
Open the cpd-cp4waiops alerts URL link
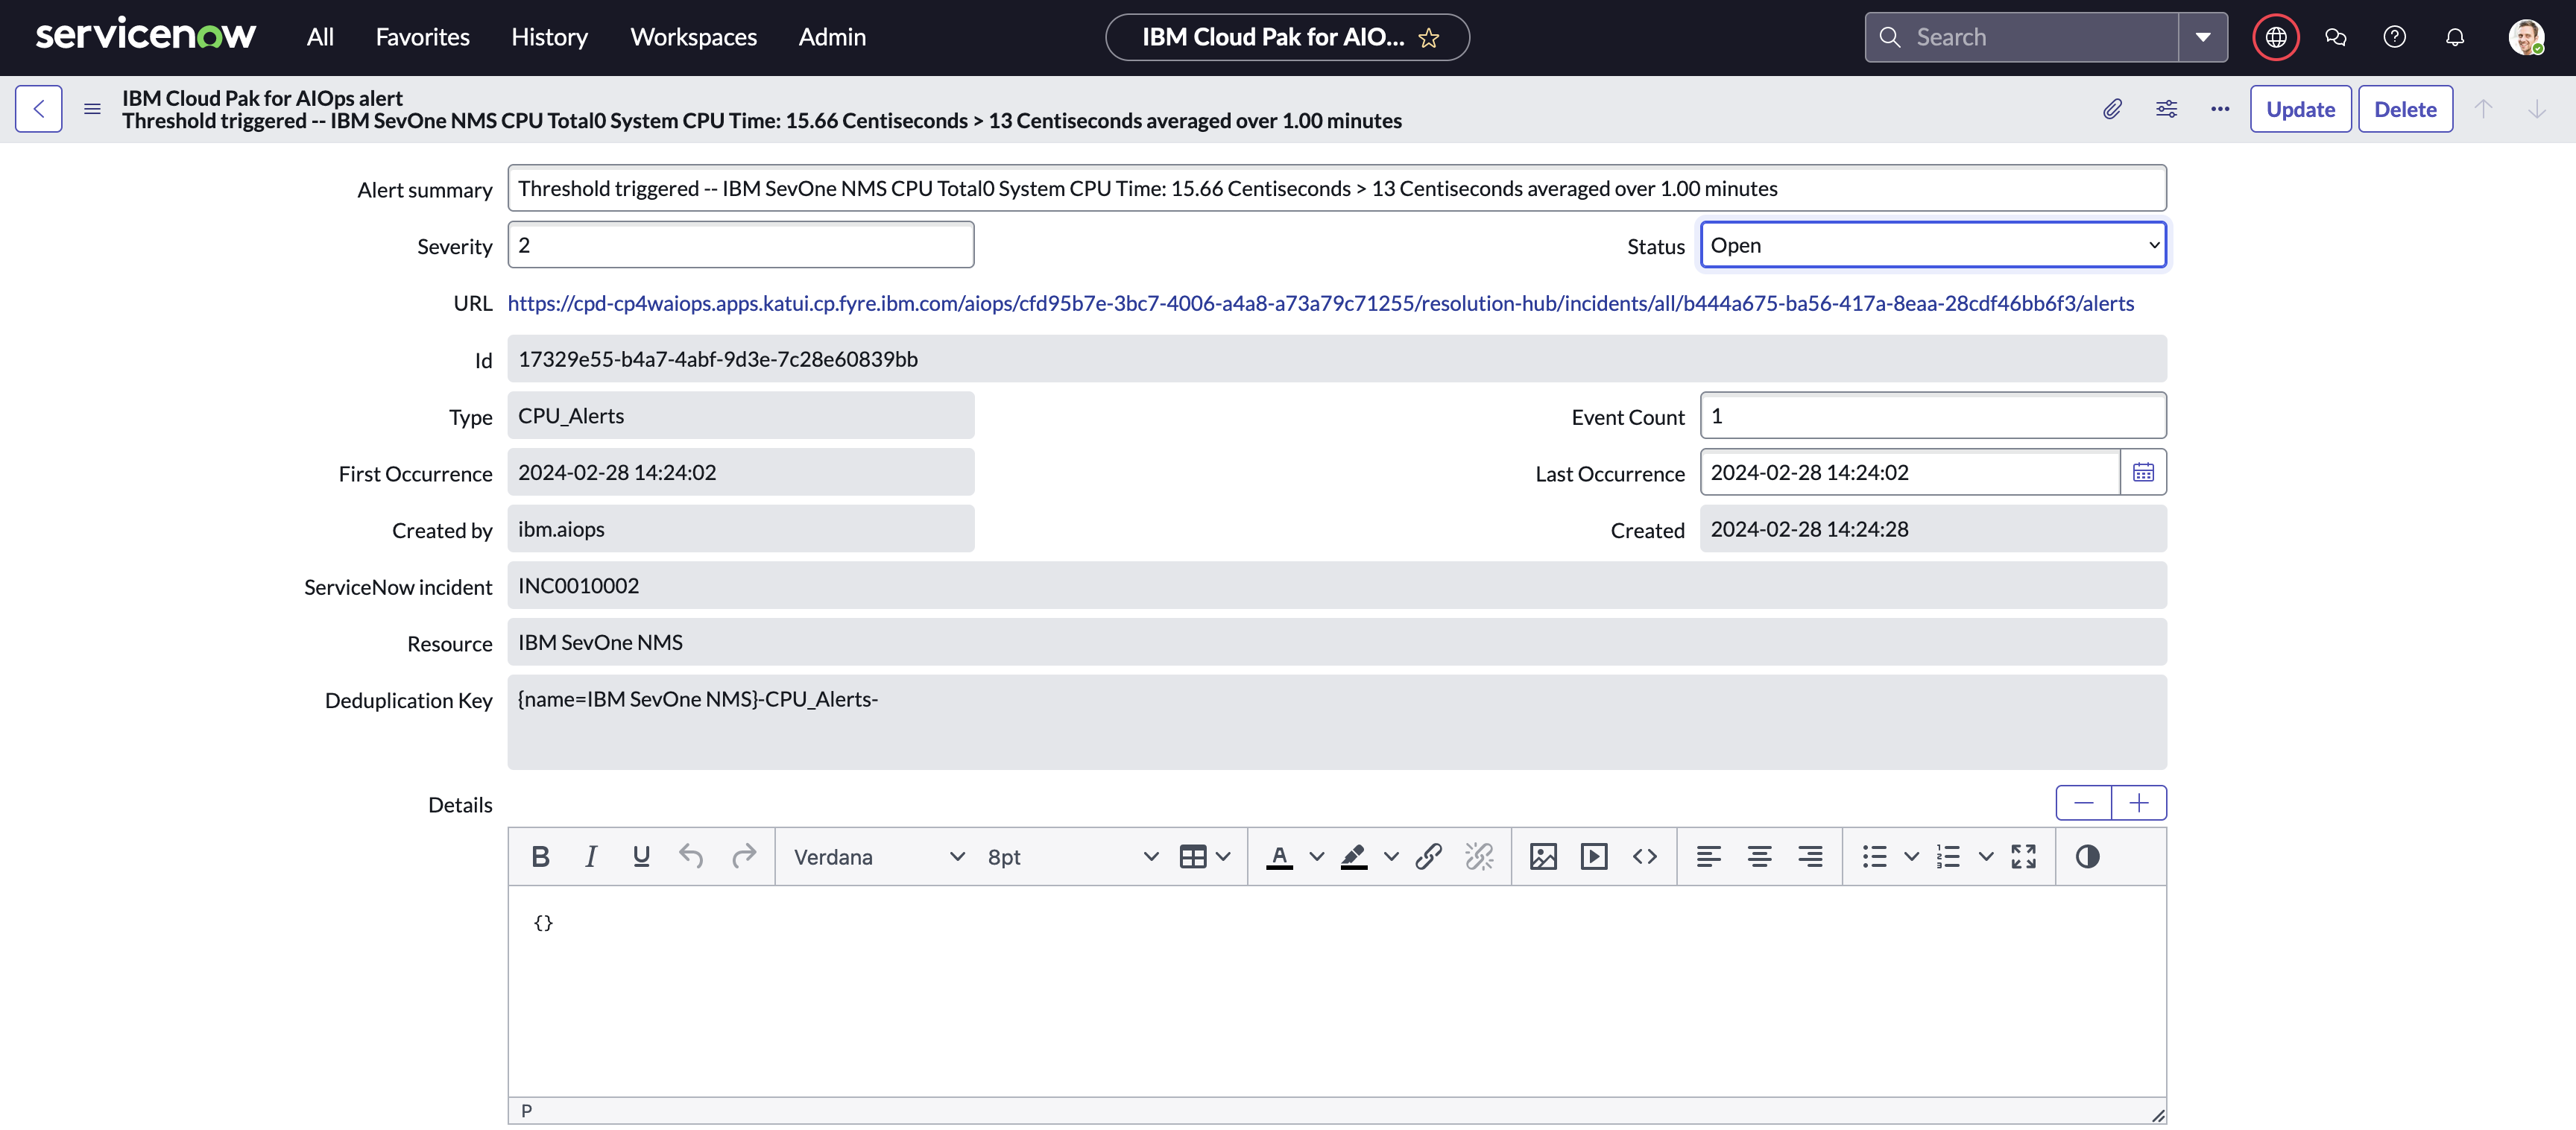point(1320,303)
